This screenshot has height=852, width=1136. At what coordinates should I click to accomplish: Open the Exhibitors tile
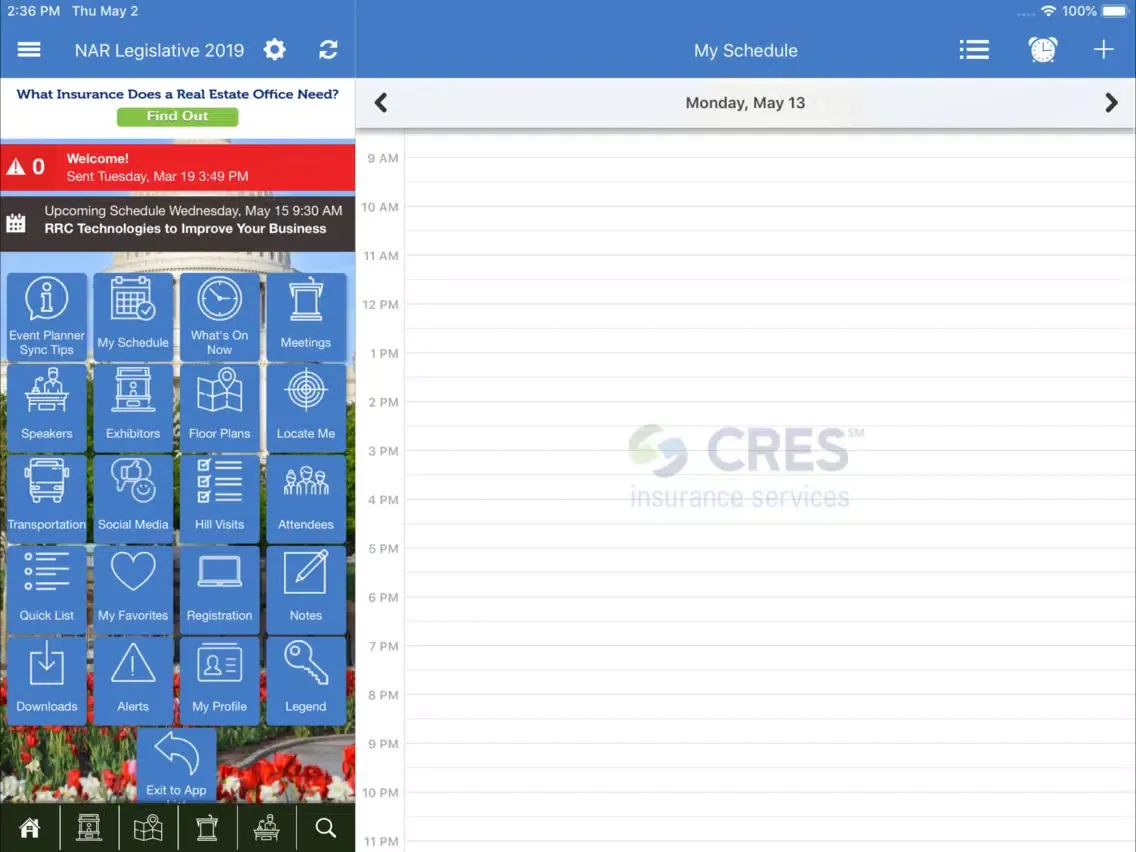point(133,408)
